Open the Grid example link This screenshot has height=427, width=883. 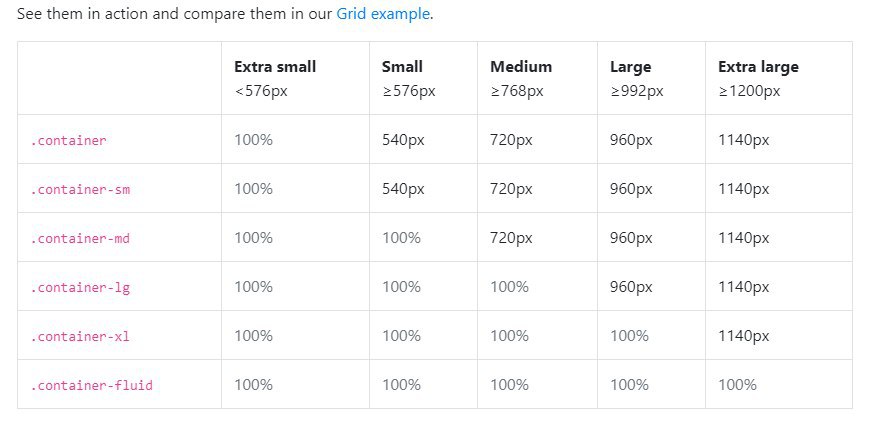pos(383,15)
